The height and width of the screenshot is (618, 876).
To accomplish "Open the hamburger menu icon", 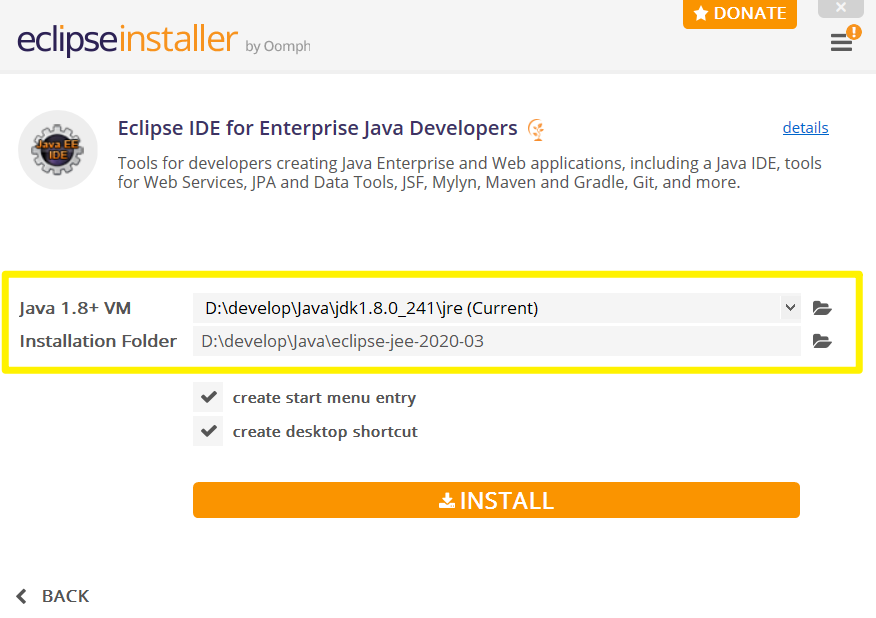I will (x=841, y=42).
